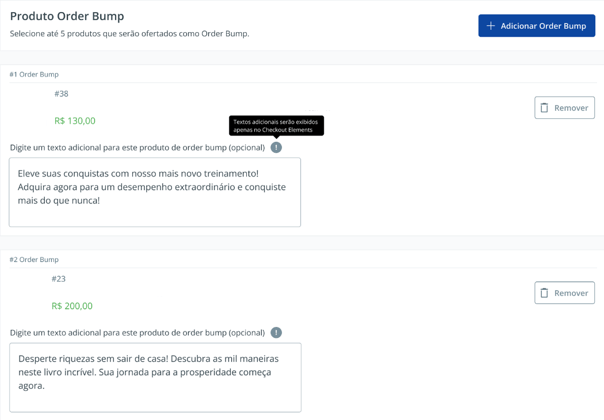Click the #1 Order Bump section header
Screen dimensions: 604x420
pos(34,74)
